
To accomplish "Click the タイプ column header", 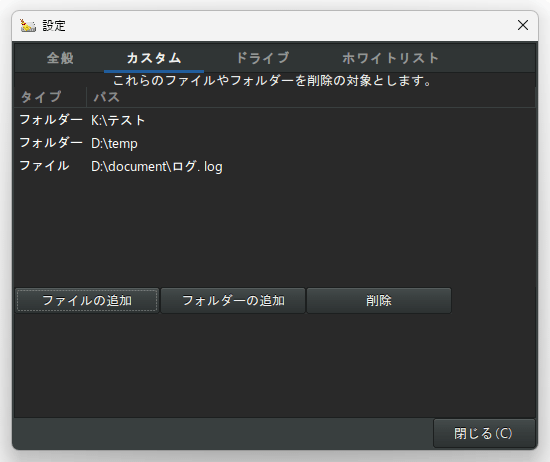I will click(x=51, y=97).
